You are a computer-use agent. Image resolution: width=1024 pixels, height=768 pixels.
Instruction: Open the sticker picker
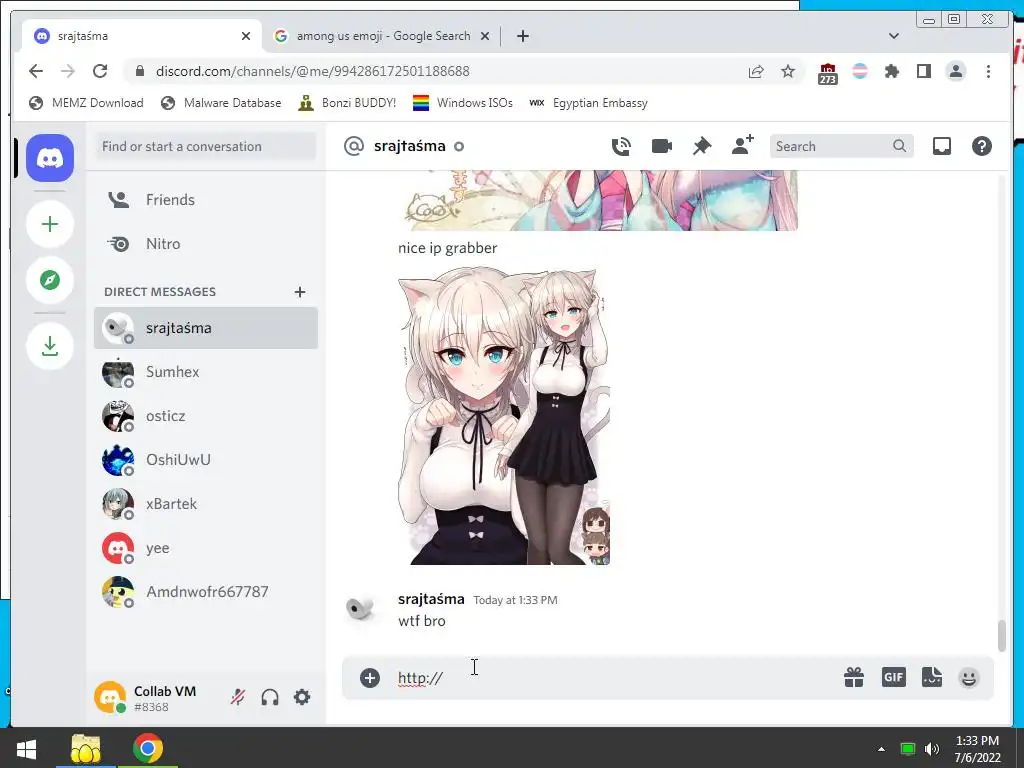tap(931, 677)
